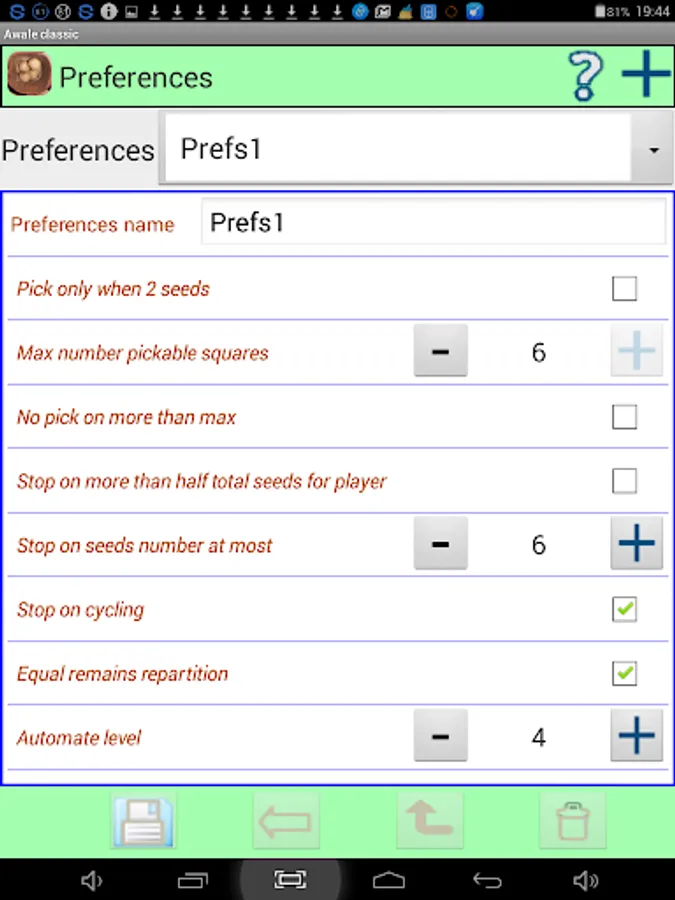Screen dimensions: 675x900
Task: Click the left arrow back icon in the bottom toolbar
Action: 287,822
